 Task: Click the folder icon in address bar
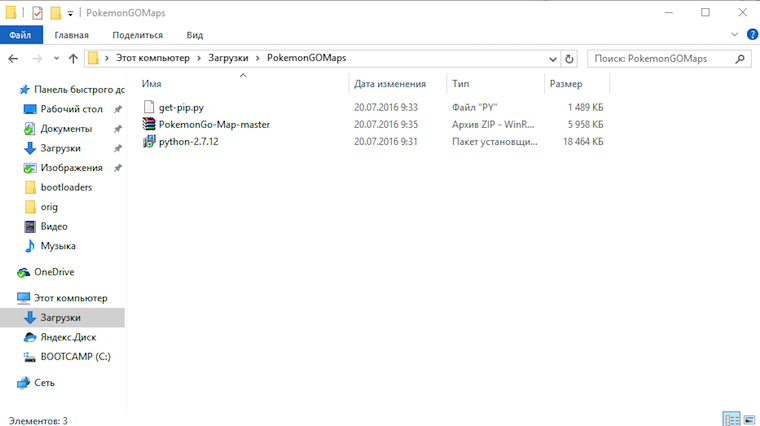[94, 59]
